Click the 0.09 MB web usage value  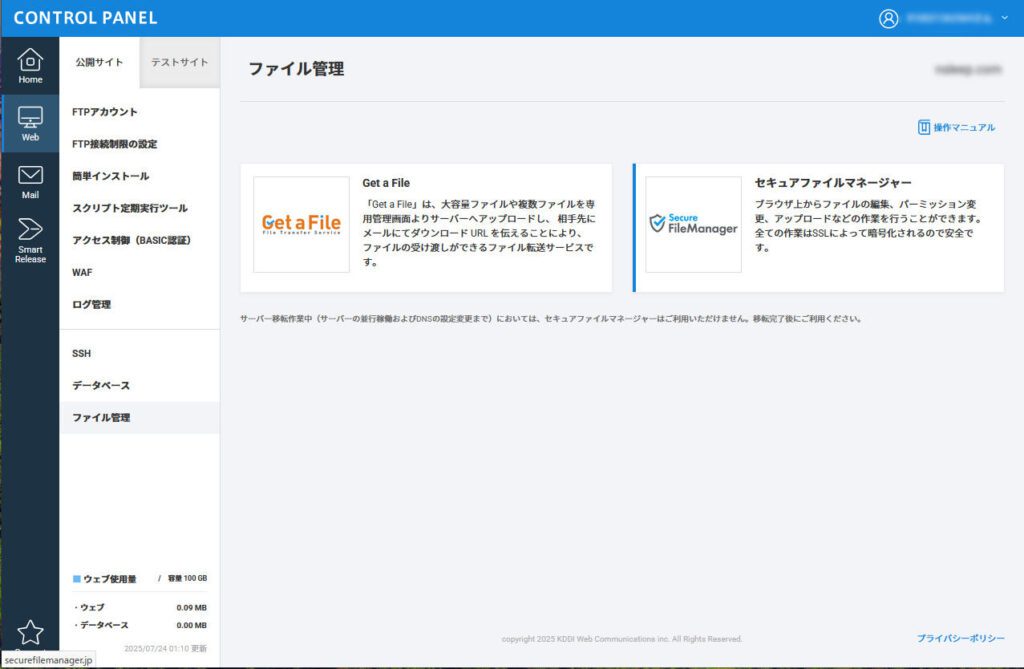pos(191,608)
